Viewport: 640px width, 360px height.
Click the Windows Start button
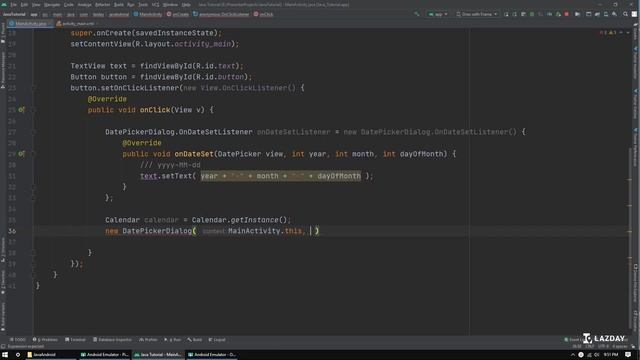5,355
